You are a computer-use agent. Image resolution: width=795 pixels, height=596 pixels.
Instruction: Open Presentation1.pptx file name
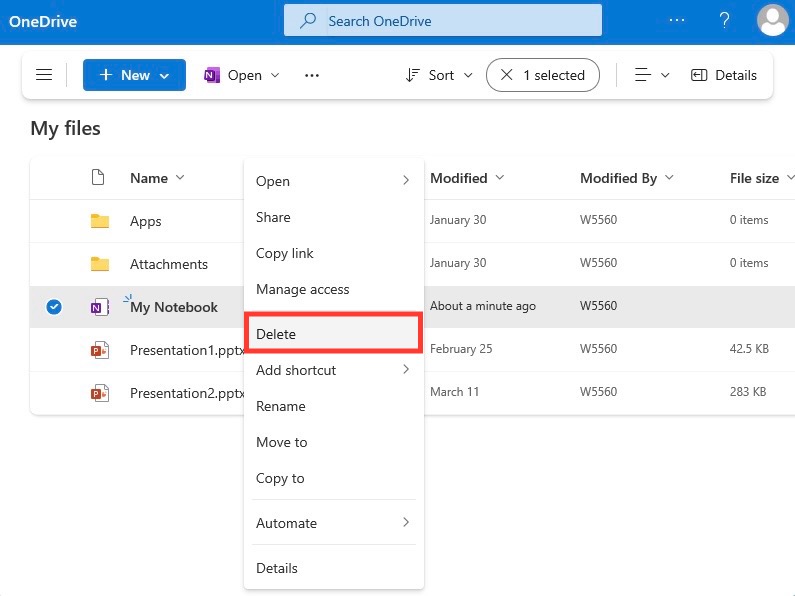tap(187, 350)
